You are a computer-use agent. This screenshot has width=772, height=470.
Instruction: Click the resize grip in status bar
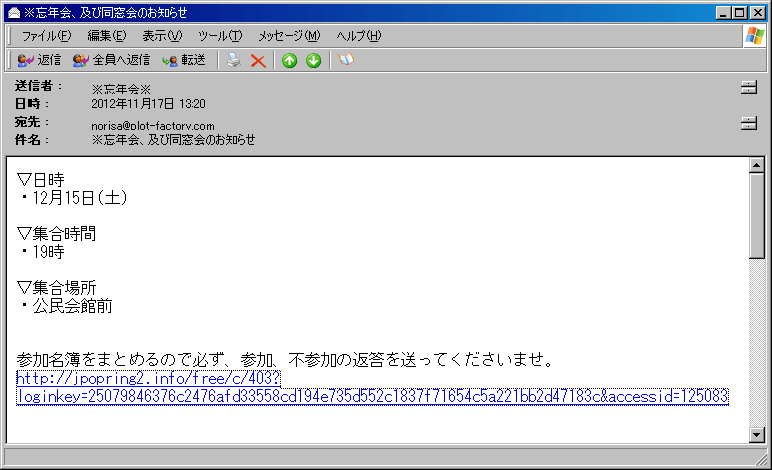tap(762, 460)
